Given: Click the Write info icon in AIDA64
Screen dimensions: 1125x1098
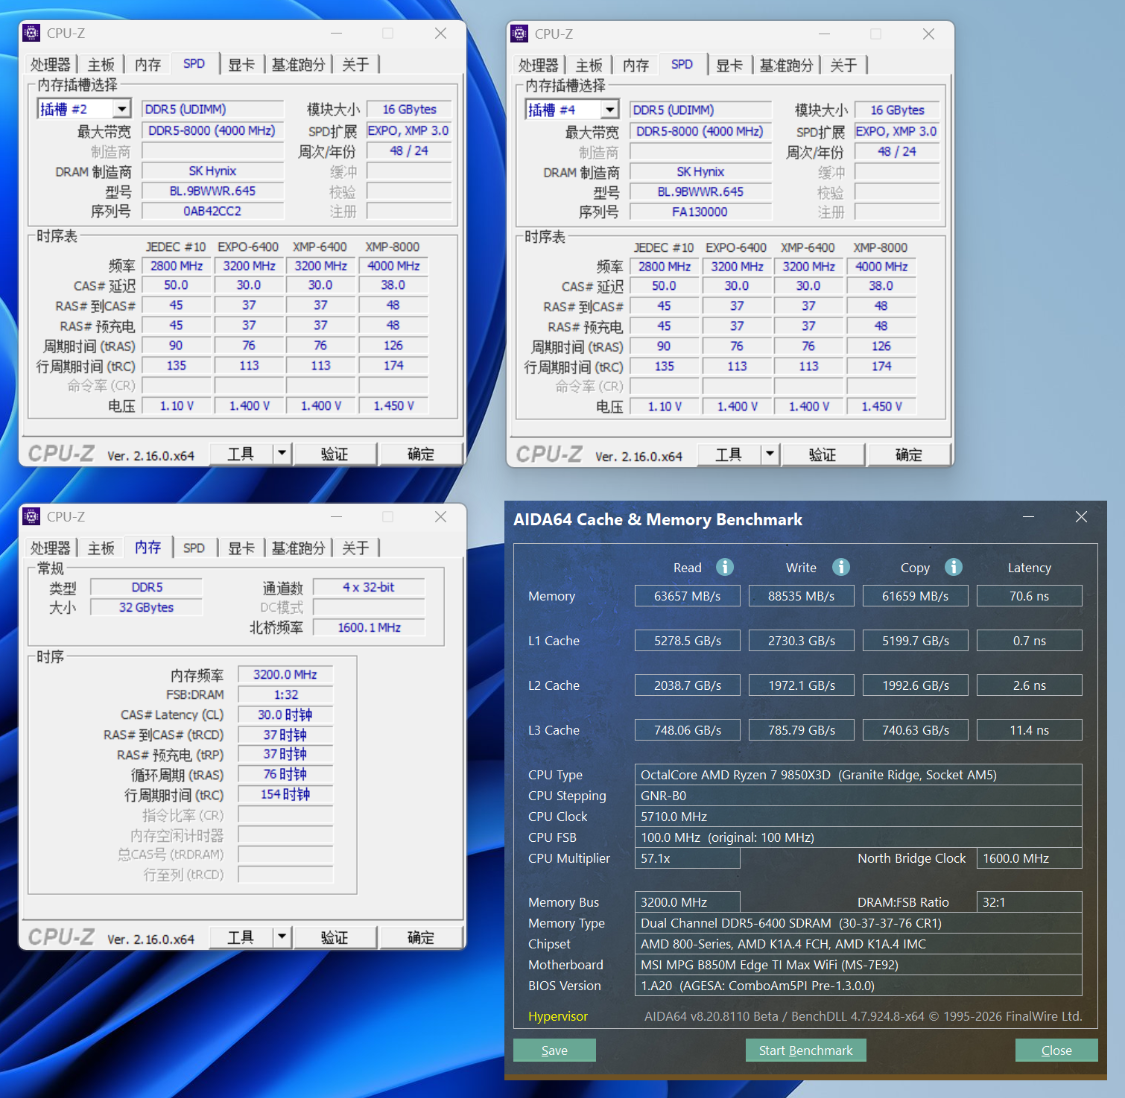Looking at the screenshot, I should click(841, 567).
